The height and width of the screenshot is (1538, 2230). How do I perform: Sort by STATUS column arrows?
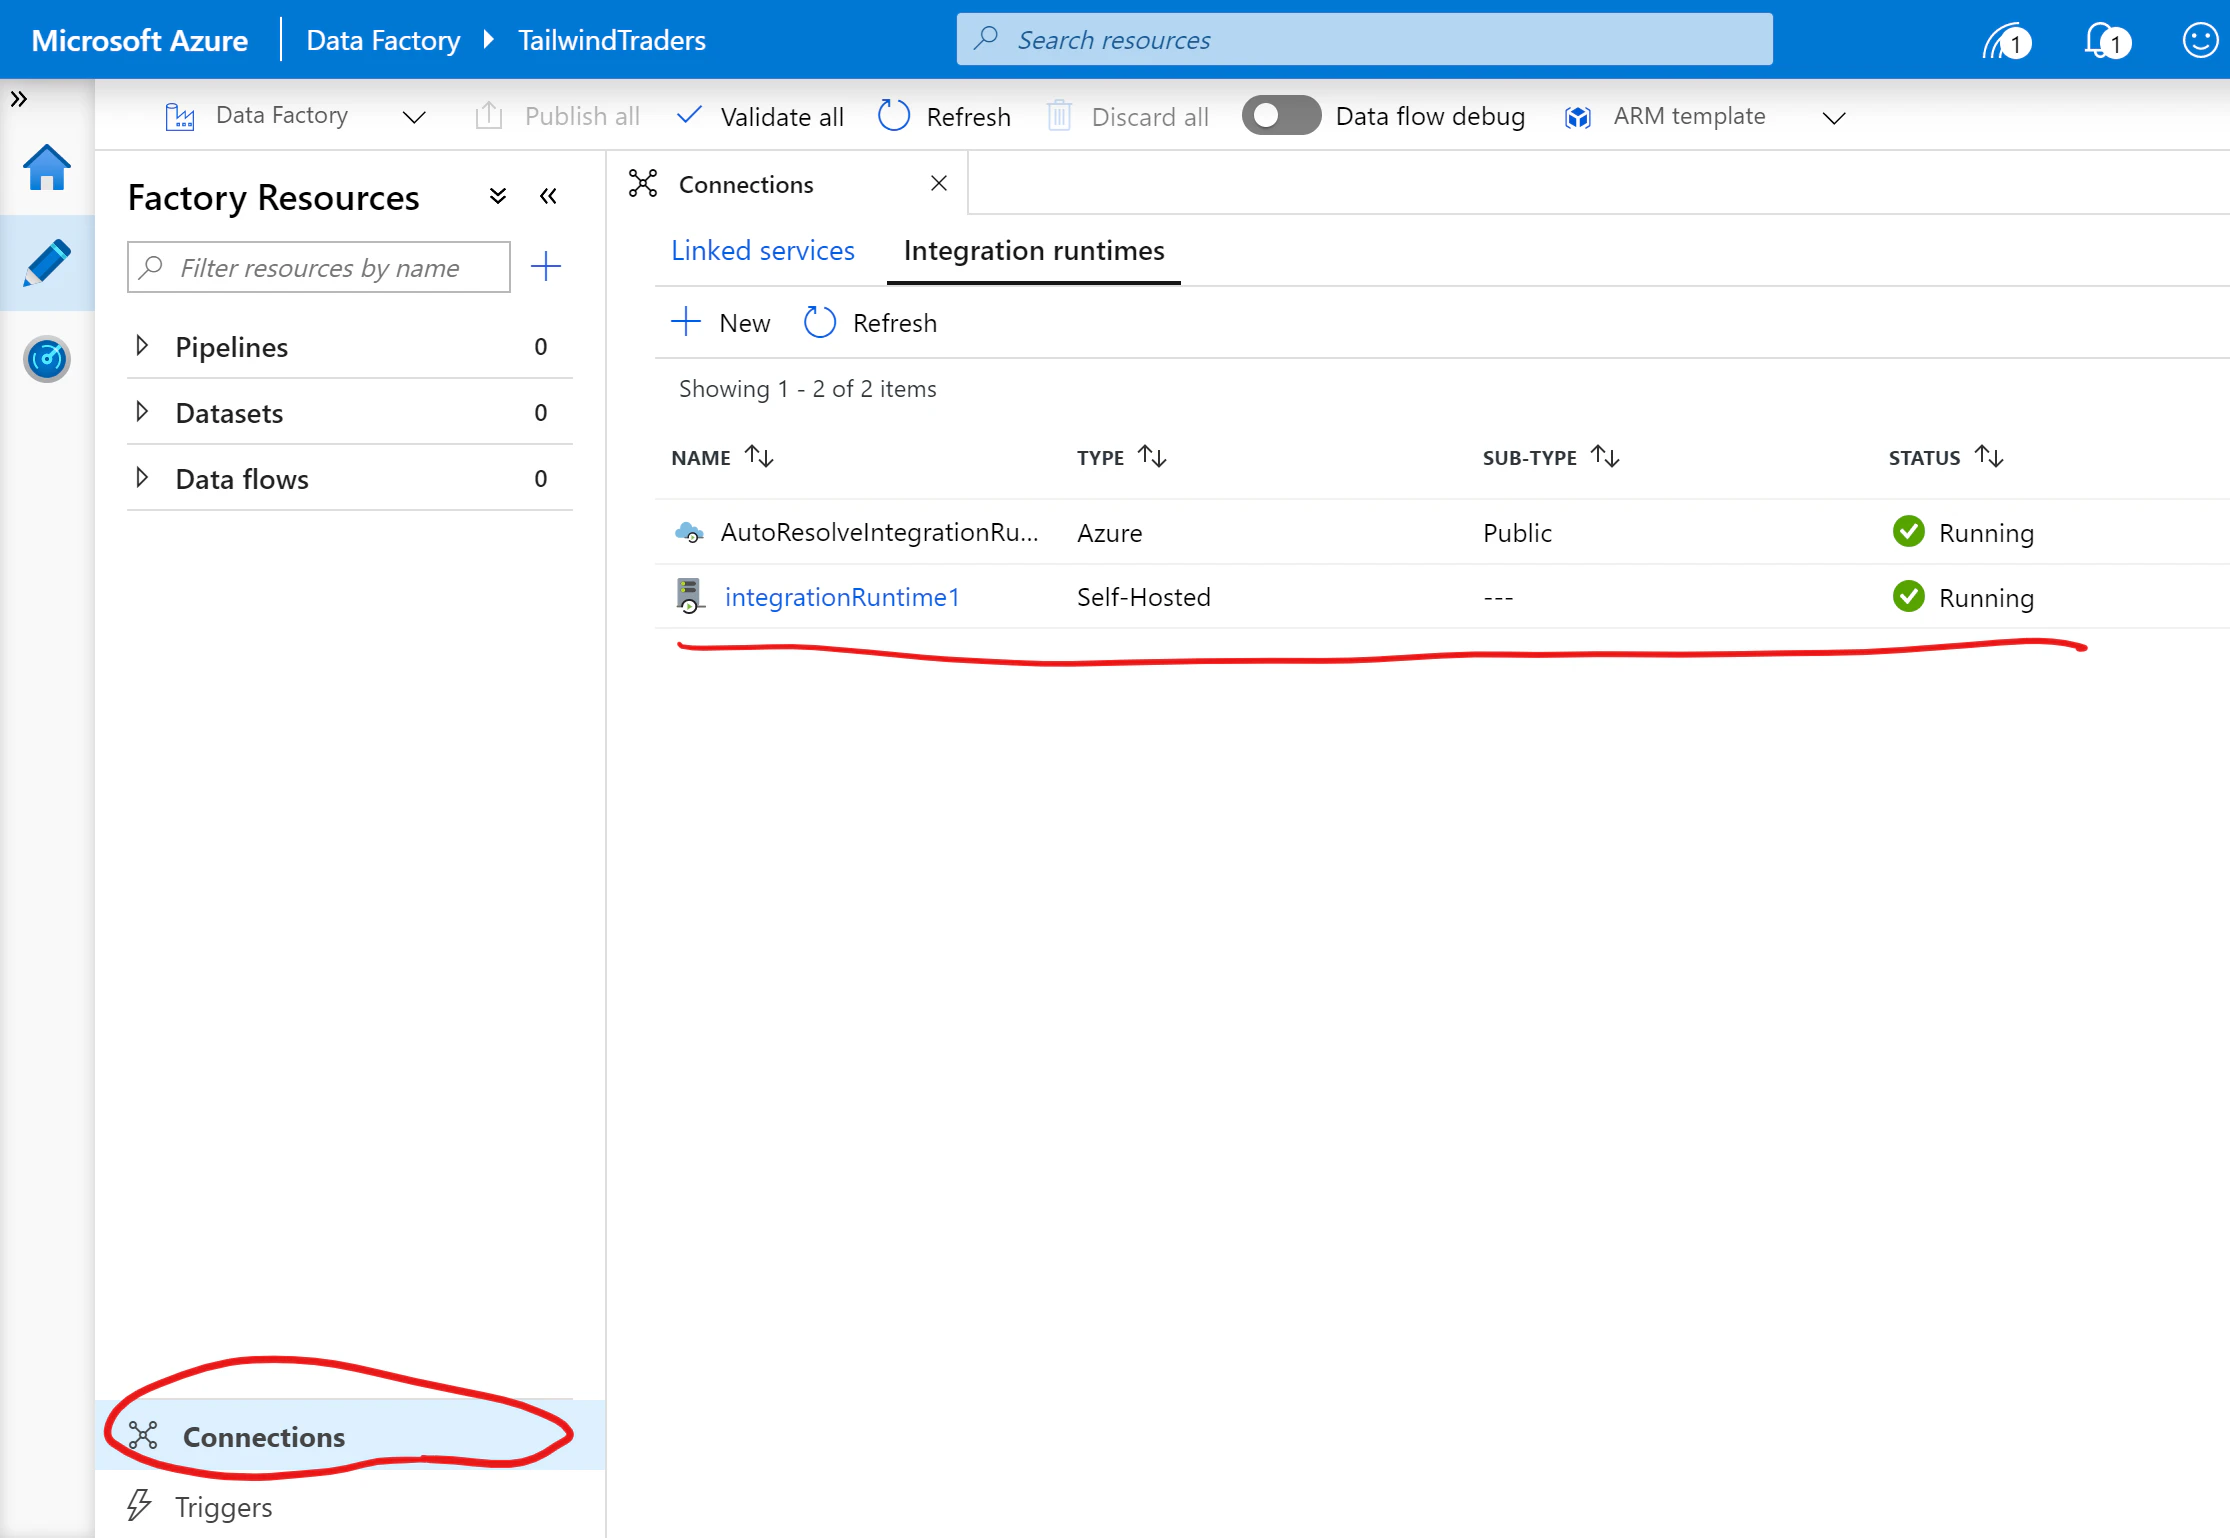coord(1989,457)
